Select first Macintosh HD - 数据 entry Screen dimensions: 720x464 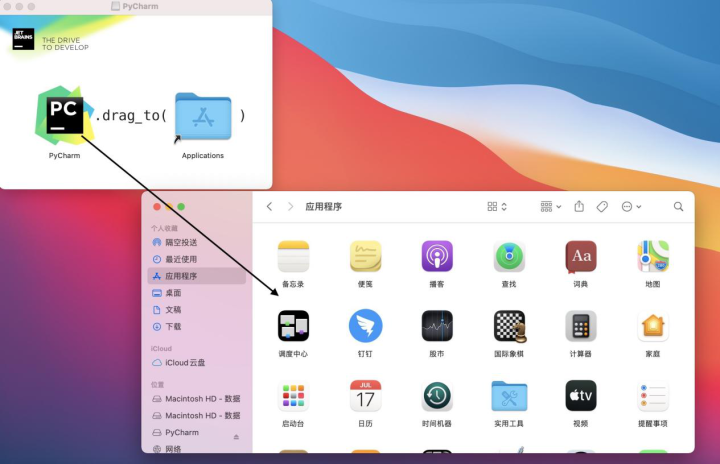(197, 399)
